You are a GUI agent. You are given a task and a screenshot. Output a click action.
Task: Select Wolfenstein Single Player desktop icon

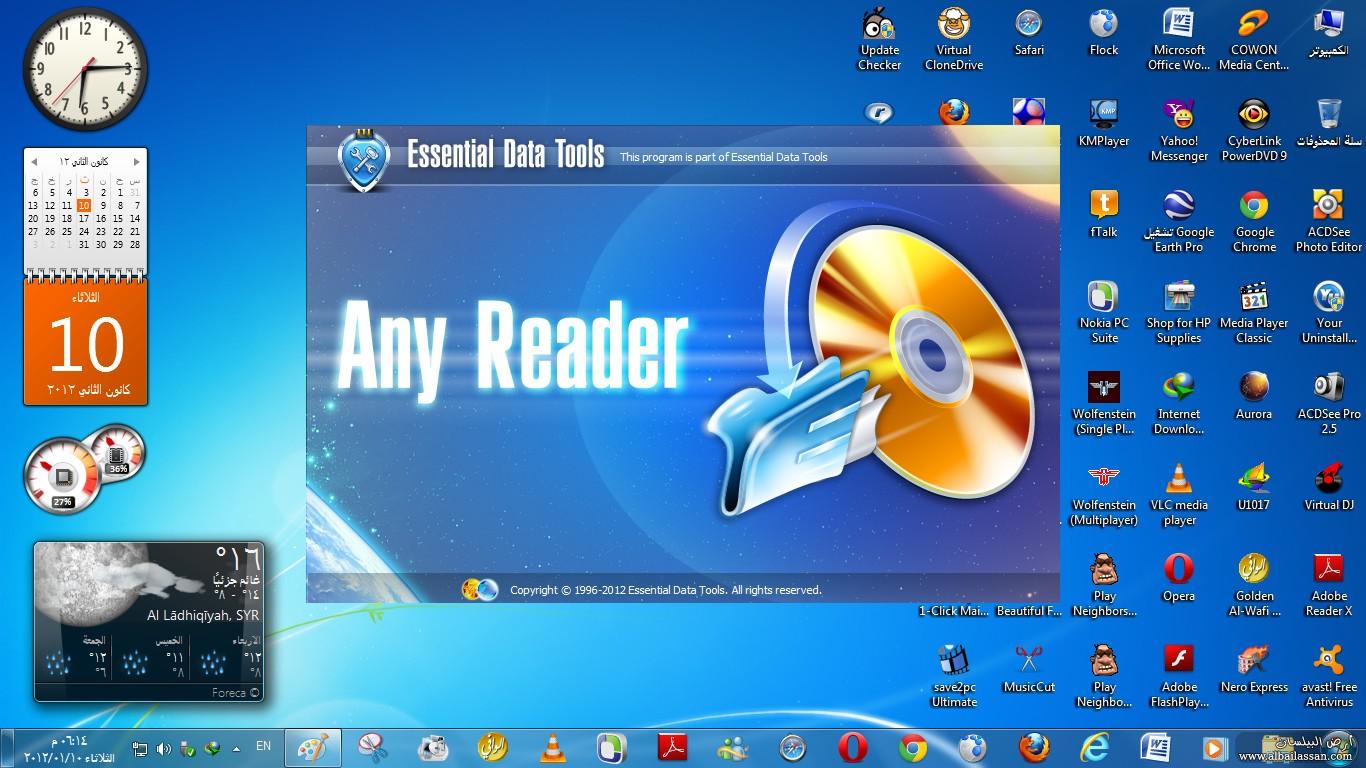pyautogui.click(x=1104, y=404)
